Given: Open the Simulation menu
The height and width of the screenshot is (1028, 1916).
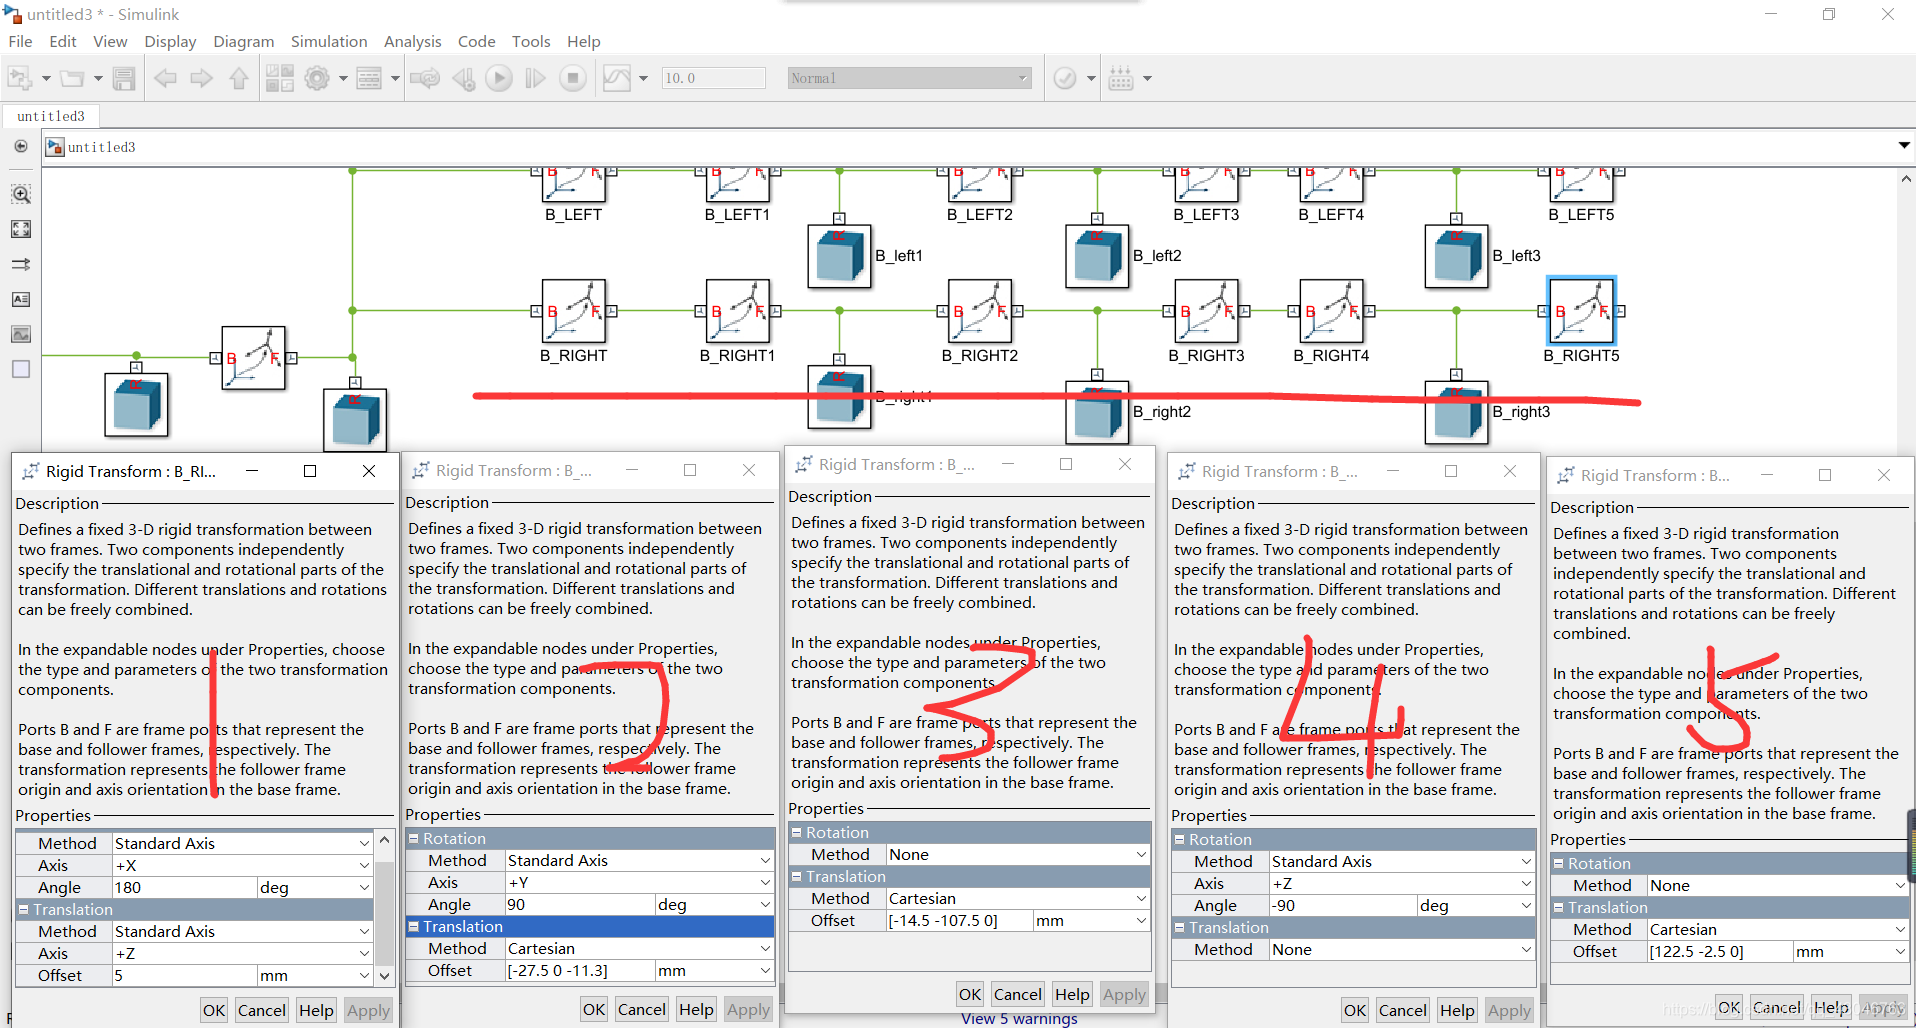Looking at the screenshot, I should (329, 41).
